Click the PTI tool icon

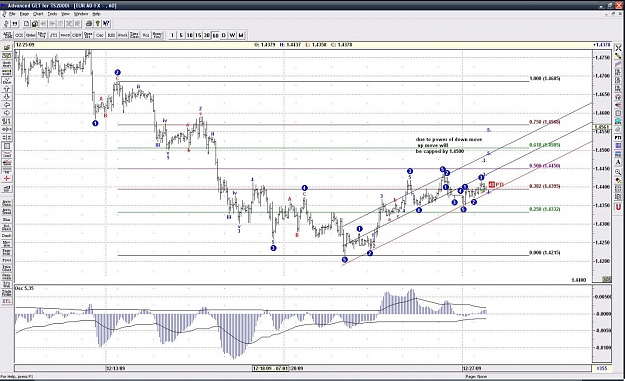click(x=618, y=137)
